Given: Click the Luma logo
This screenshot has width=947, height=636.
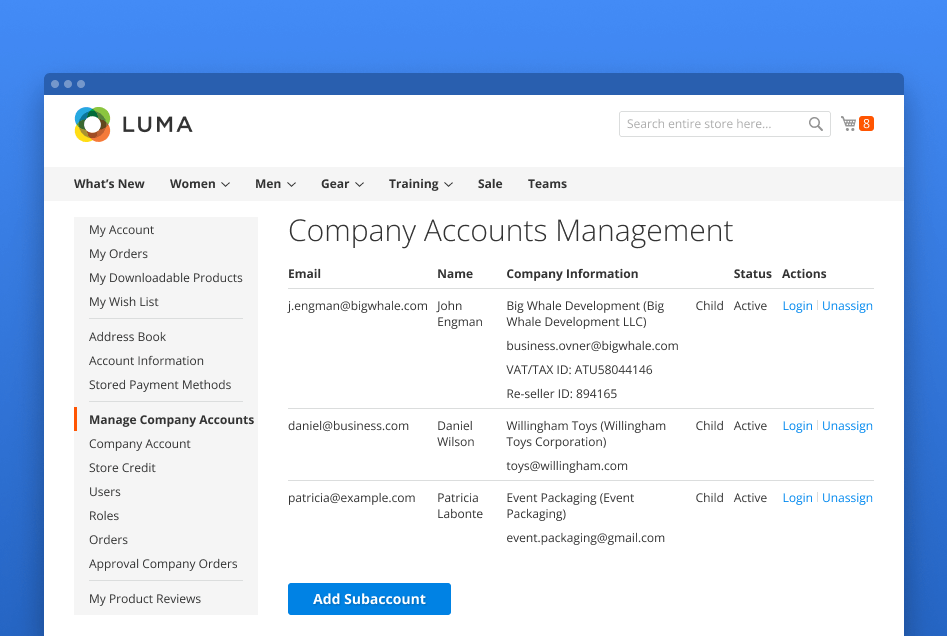Looking at the screenshot, I should [133, 124].
